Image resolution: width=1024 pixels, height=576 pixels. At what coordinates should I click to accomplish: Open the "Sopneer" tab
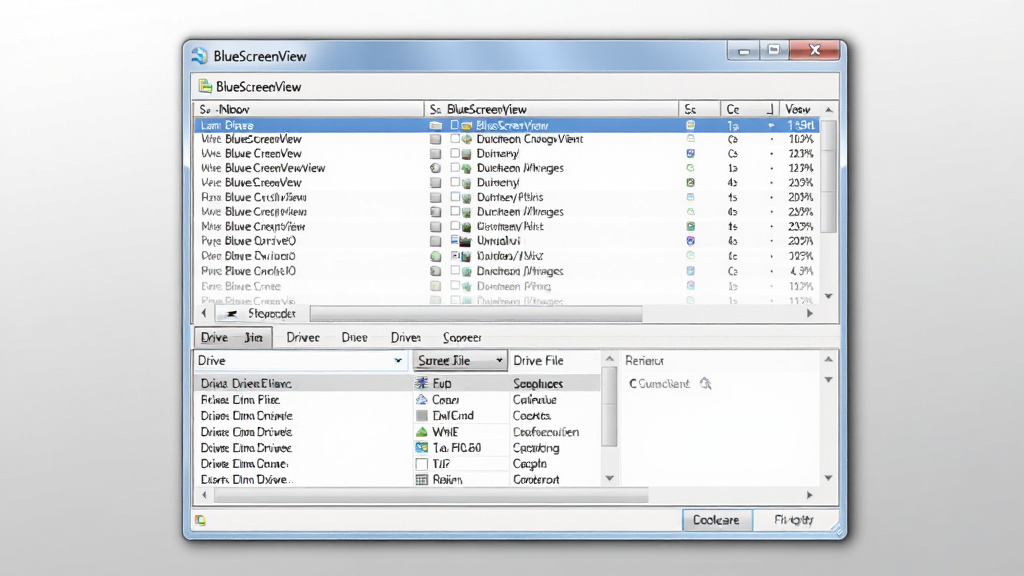(462, 338)
